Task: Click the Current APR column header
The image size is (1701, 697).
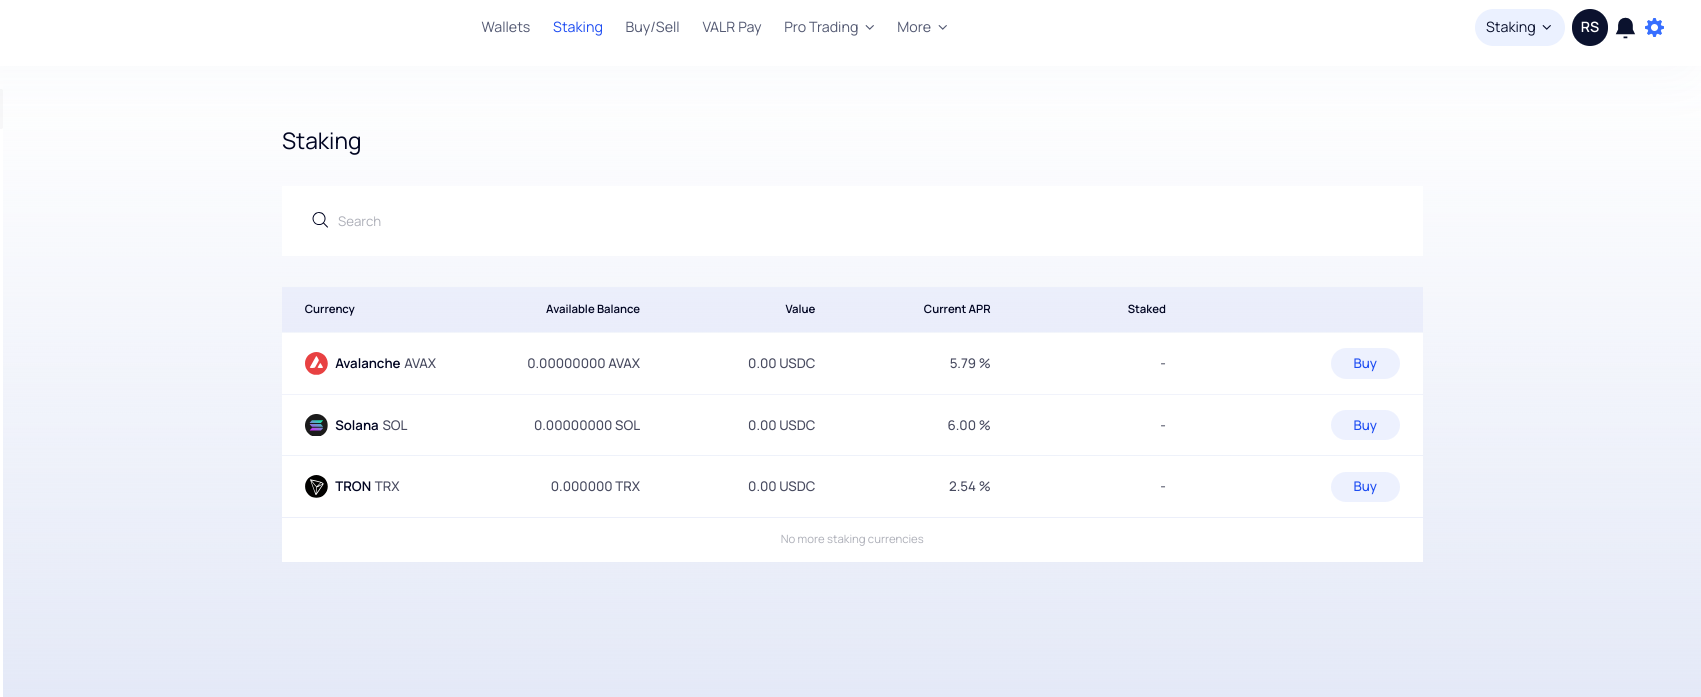Action: tap(956, 309)
